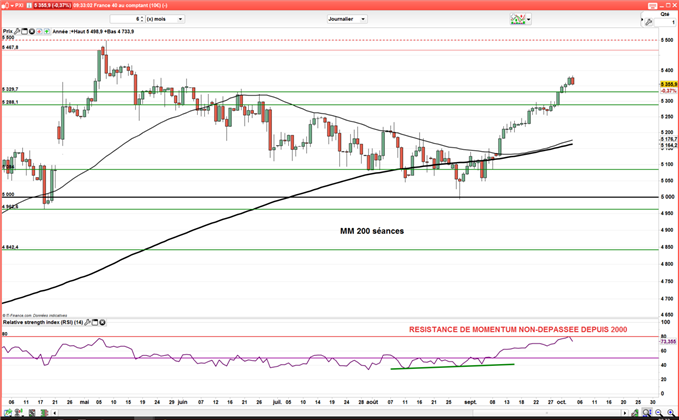This screenshot has width=679, height=420.
Task: Click the 'Année :+Haut 5 498,9 +Bas 4 733,9' text
Action: 93,31
